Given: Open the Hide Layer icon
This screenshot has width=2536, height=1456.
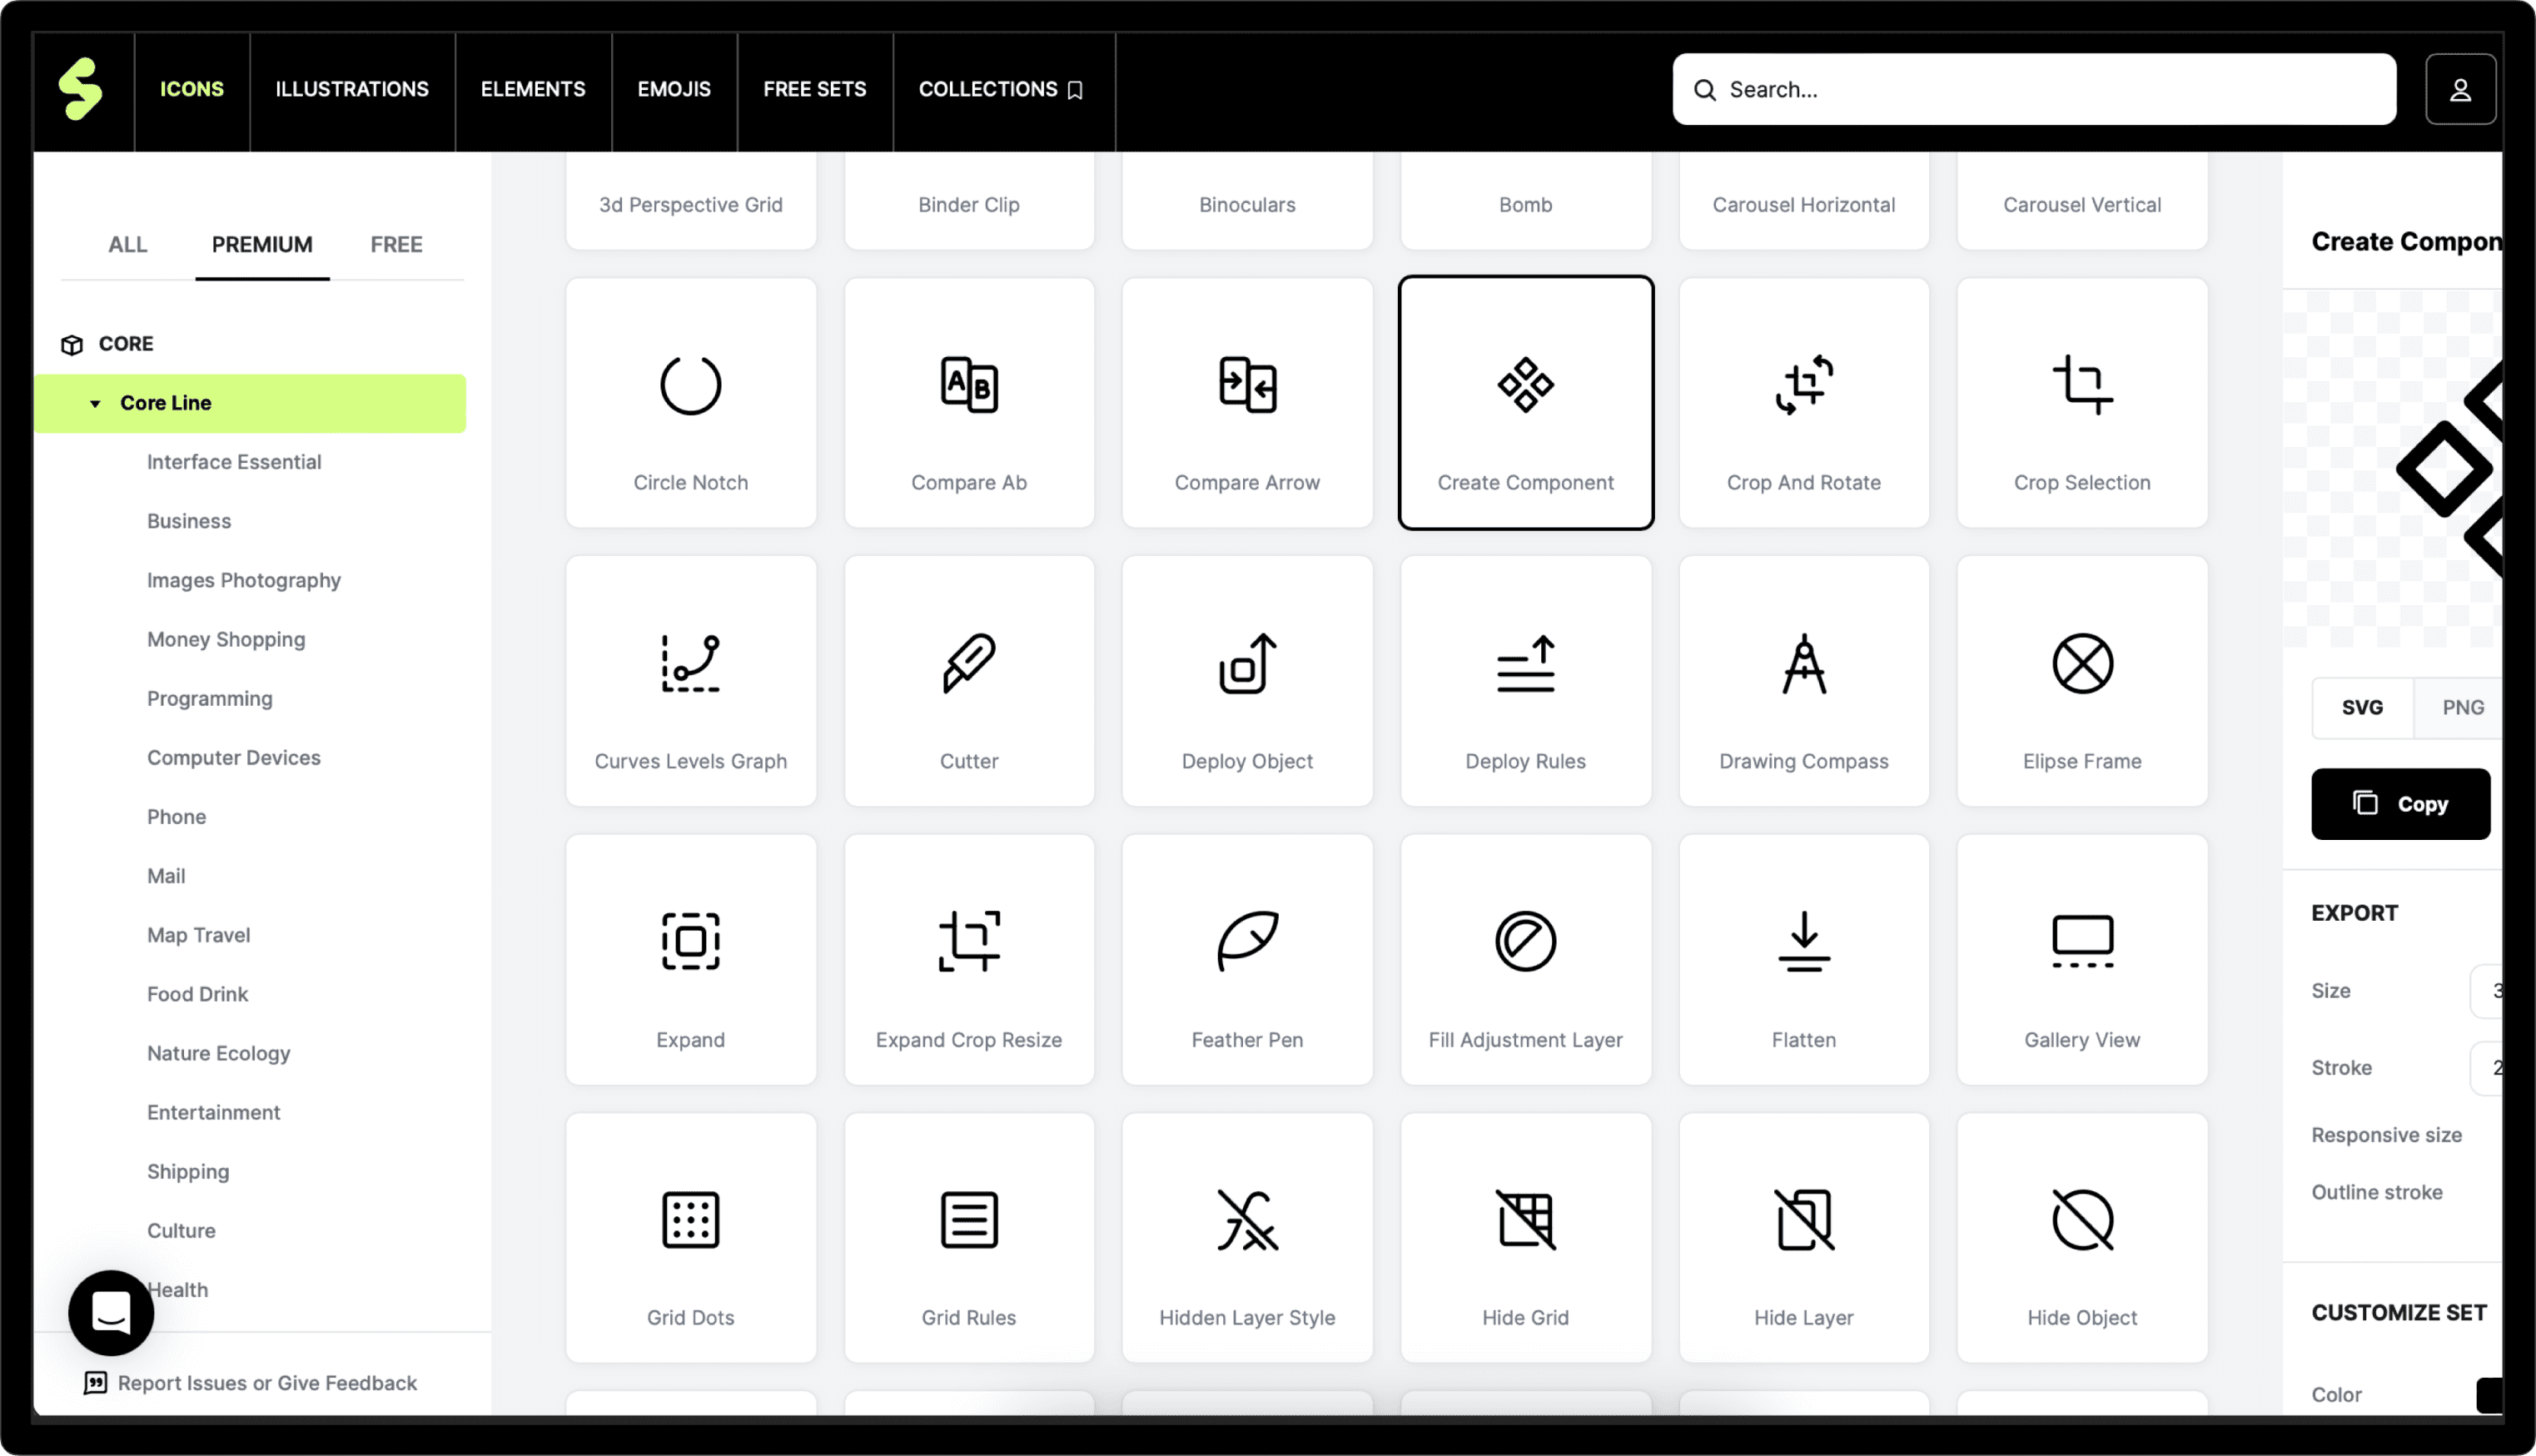Looking at the screenshot, I should click(x=1803, y=1238).
